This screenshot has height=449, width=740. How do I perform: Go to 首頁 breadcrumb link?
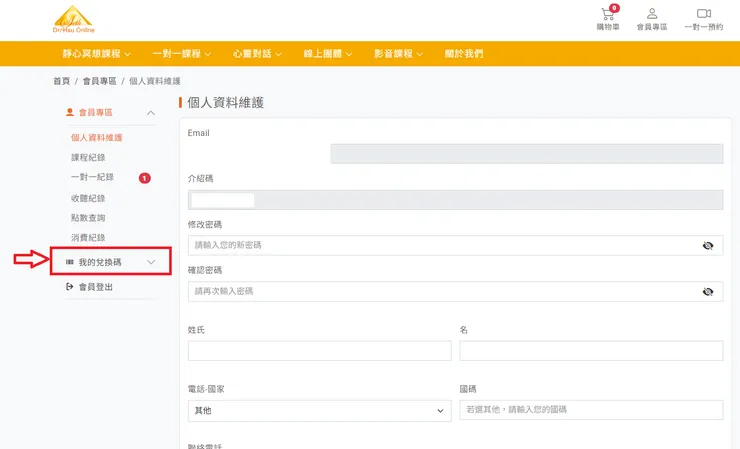click(x=61, y=81)
